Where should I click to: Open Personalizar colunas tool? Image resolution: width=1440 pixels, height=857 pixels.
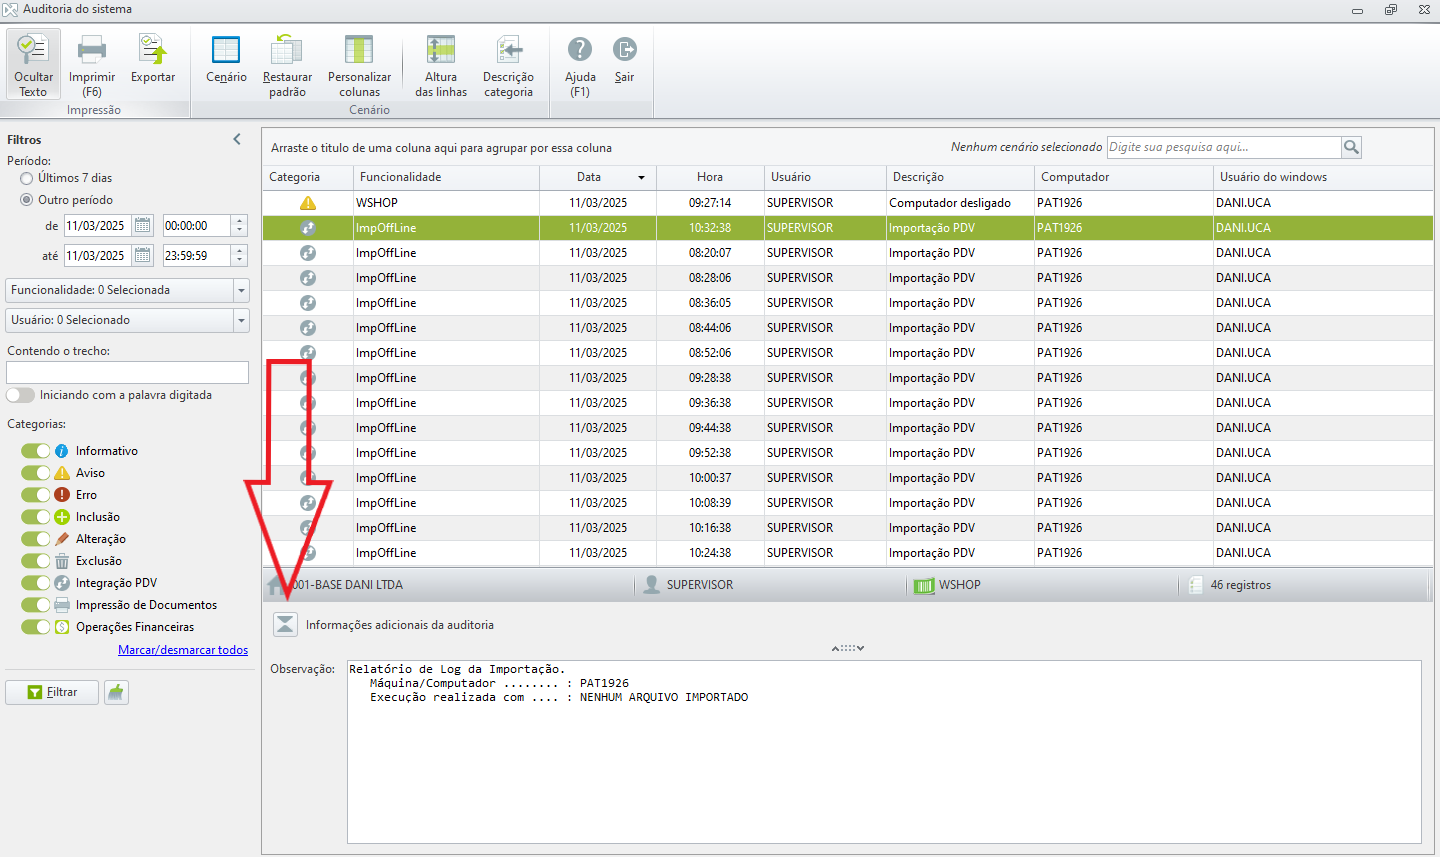pyautogui.click(x=359, y=50)
